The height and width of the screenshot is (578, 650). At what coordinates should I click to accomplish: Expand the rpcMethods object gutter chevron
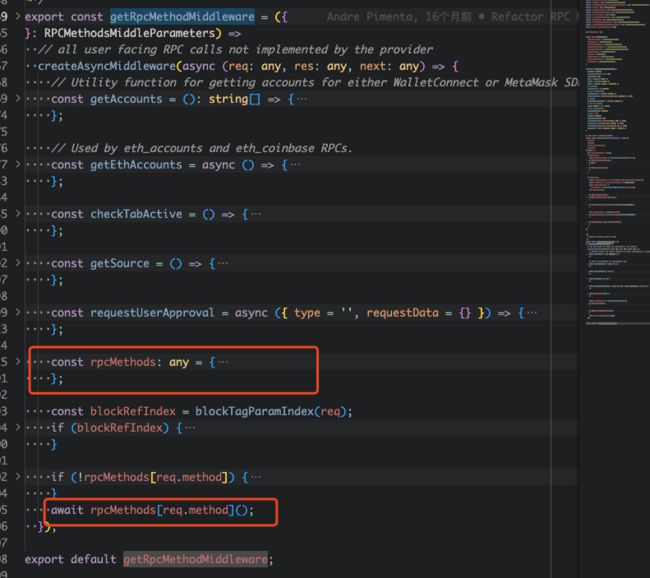15,361
